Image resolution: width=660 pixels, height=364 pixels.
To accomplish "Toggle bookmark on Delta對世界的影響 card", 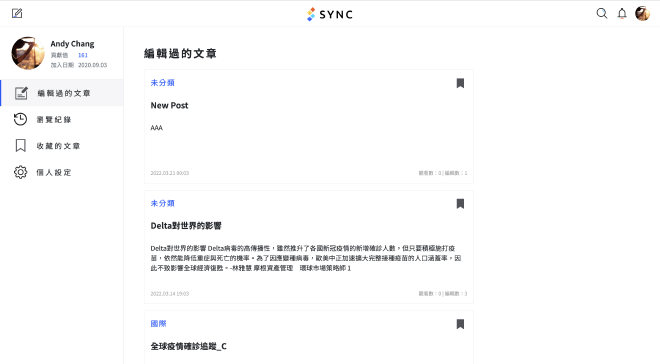I will (x=460, y=204).
